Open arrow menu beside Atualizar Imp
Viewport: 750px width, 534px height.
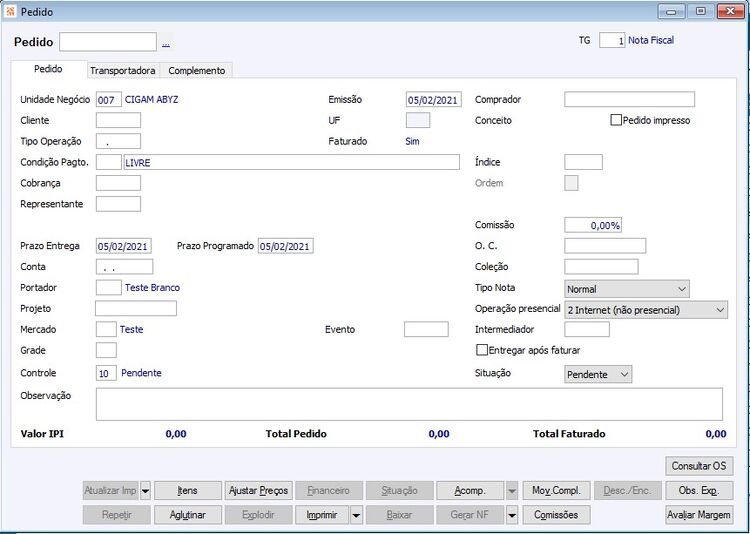[145, 491]
